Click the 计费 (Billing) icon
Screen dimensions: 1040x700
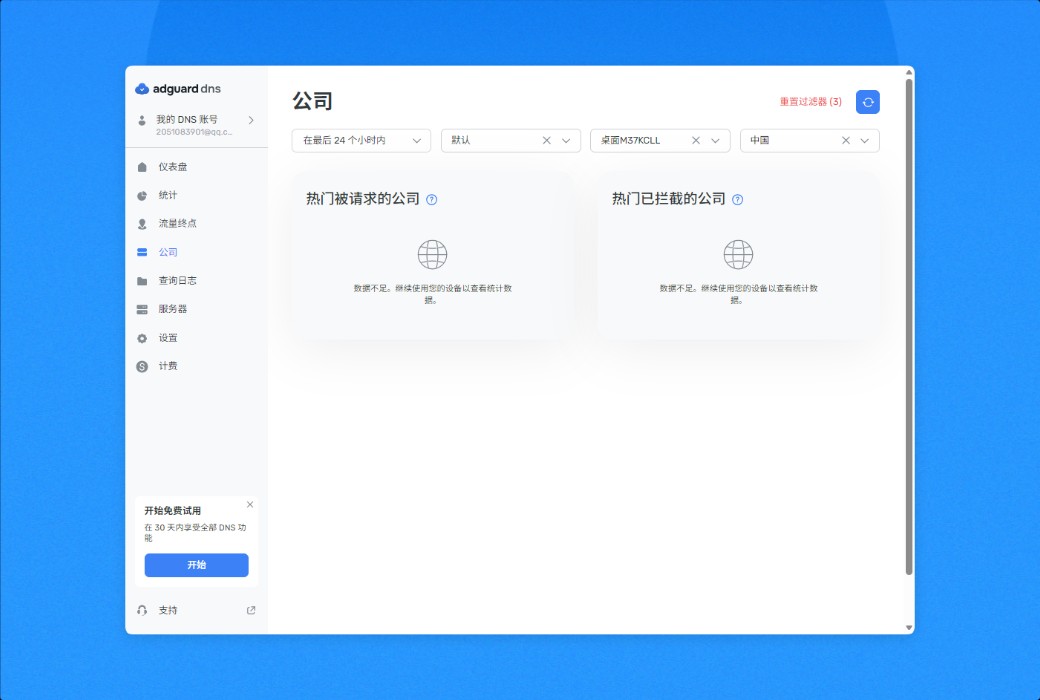141,366
